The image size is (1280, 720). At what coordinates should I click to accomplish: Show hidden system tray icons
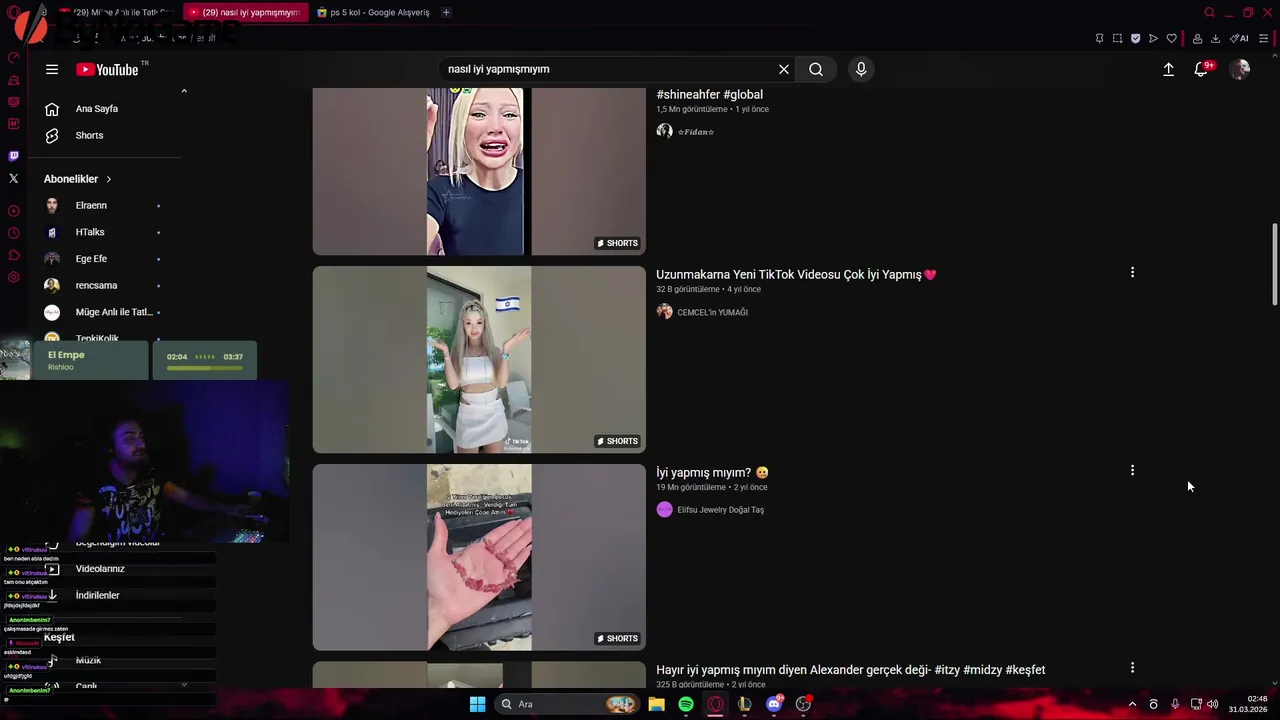pyautogui.click(x=1132, y=704)
